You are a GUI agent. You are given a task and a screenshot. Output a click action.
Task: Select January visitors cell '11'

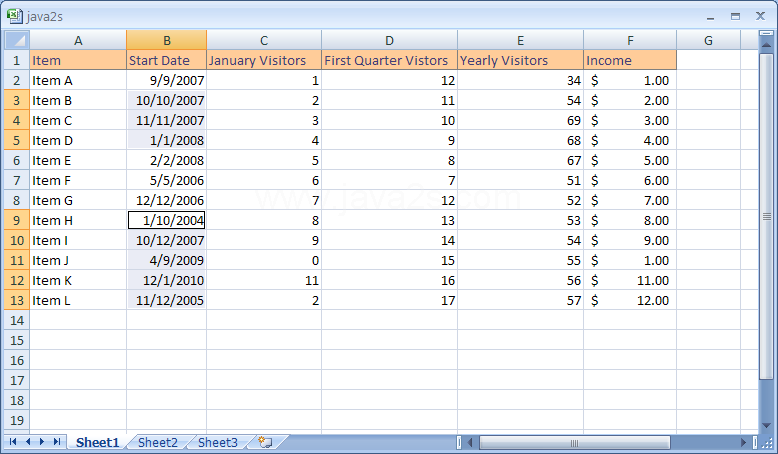click(264, 280)
